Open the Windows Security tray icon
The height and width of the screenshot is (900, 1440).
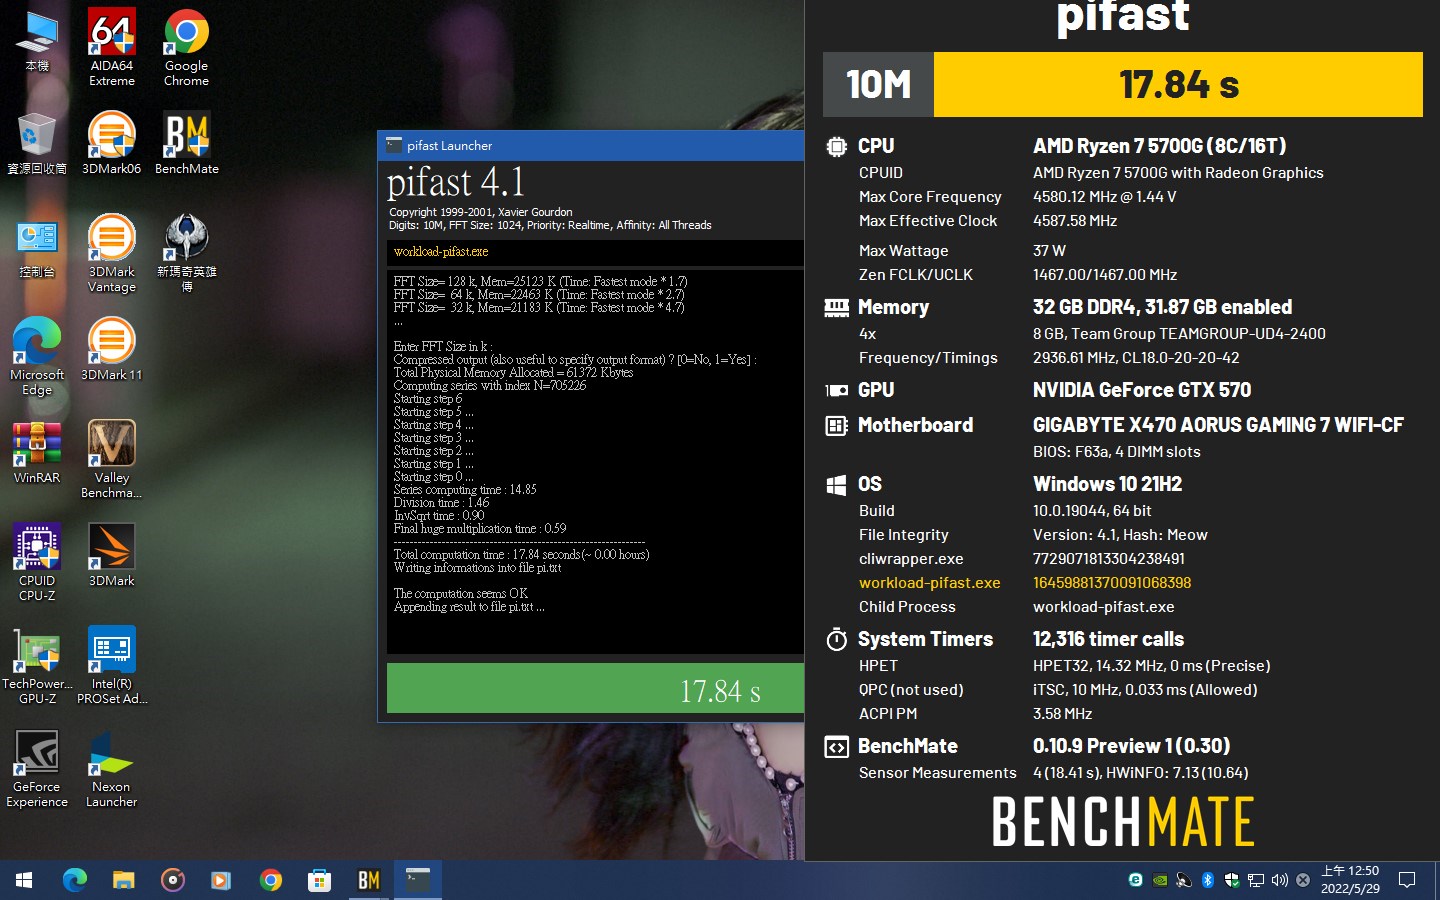click(1232, 880)
